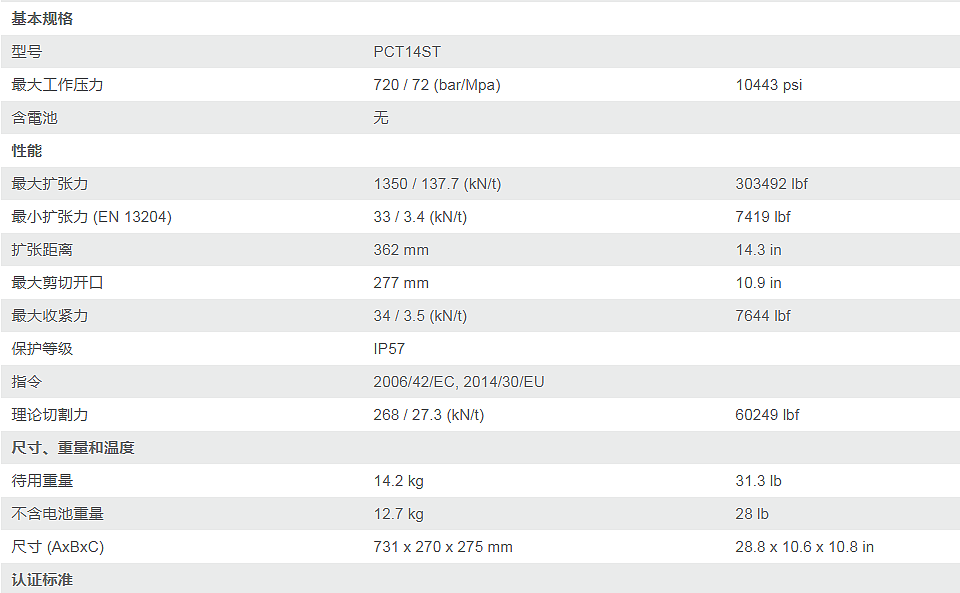Click the 理论切割力 row label
The width and height of the screenshot is (960, 593).
49,415
